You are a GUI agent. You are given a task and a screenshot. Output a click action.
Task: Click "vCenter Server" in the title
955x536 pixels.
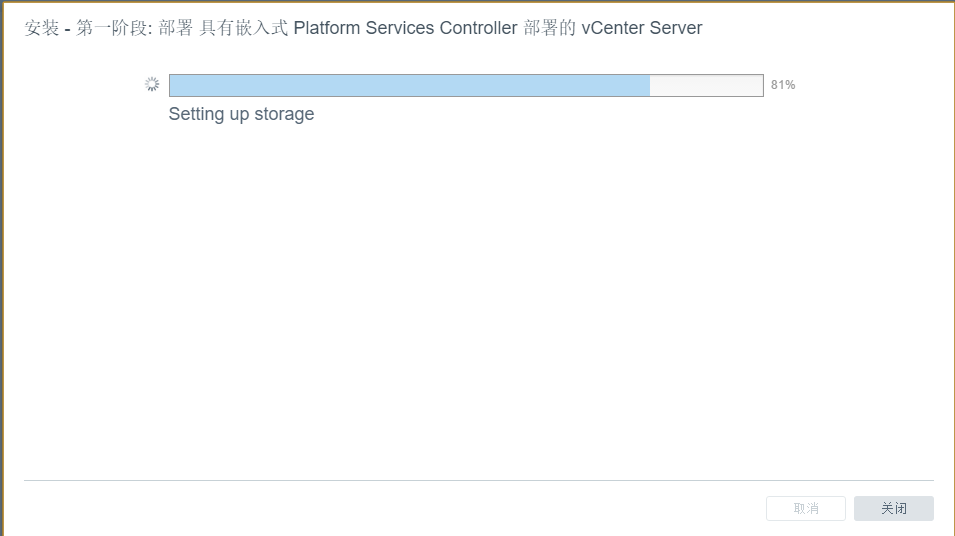point(641,28)
